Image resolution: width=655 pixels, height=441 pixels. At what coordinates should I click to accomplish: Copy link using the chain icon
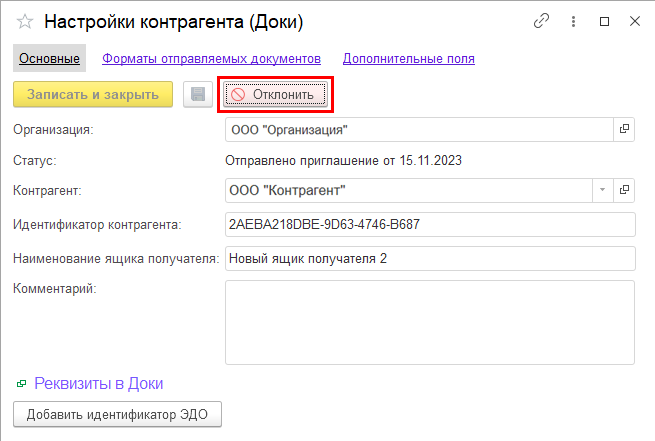(x=541, y=21)
